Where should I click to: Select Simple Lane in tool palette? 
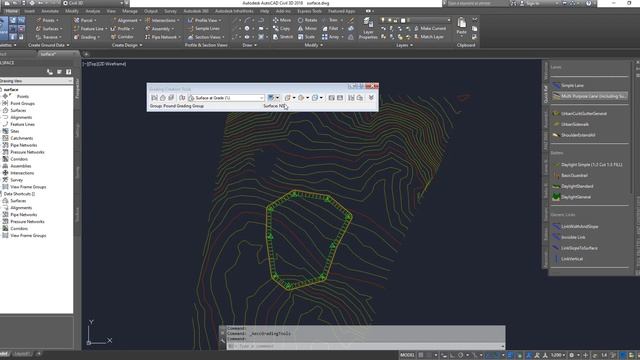click(x=568, y=85)
